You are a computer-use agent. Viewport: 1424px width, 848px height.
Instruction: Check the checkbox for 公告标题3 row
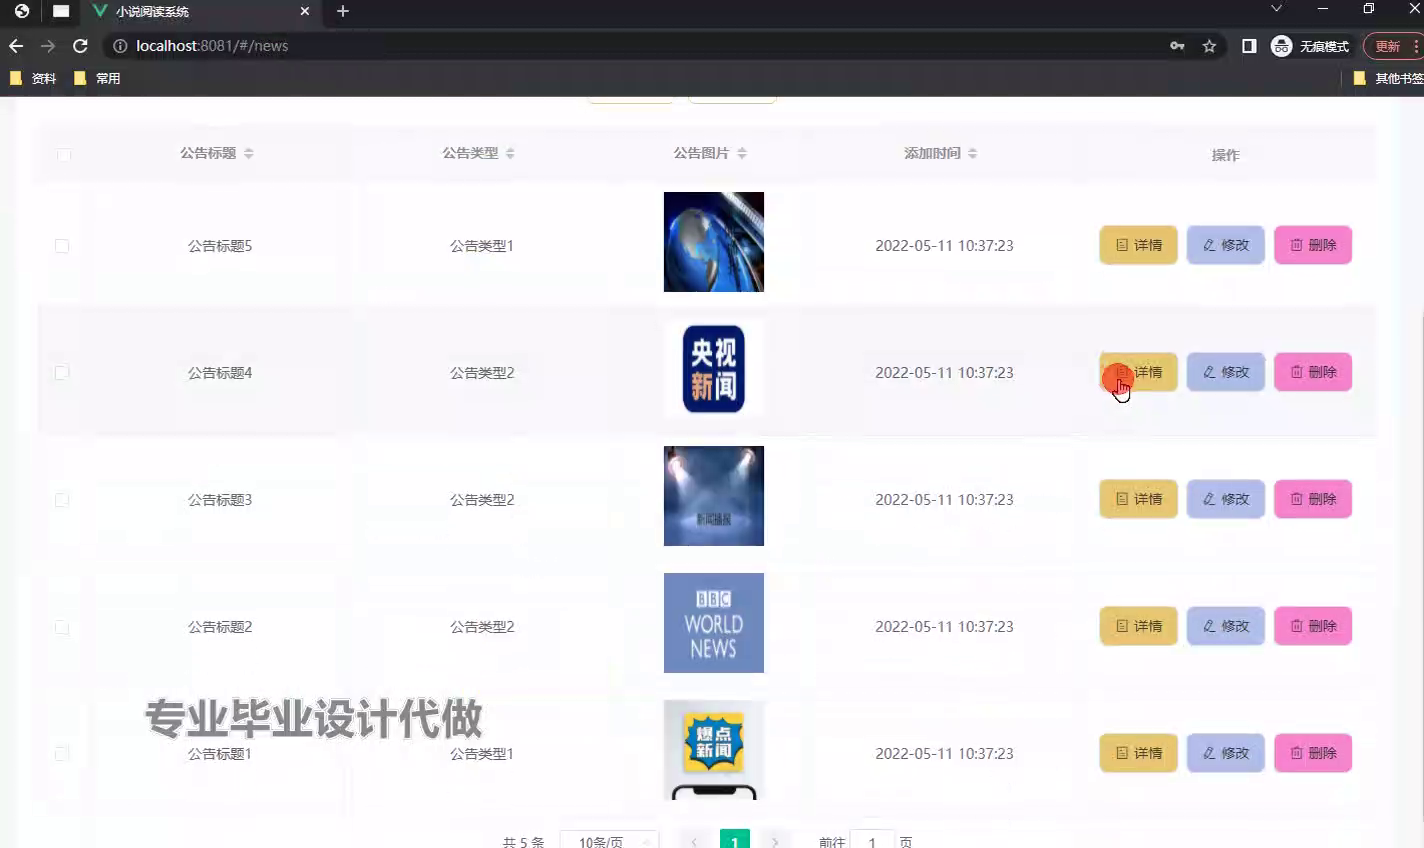click(62, 500)
